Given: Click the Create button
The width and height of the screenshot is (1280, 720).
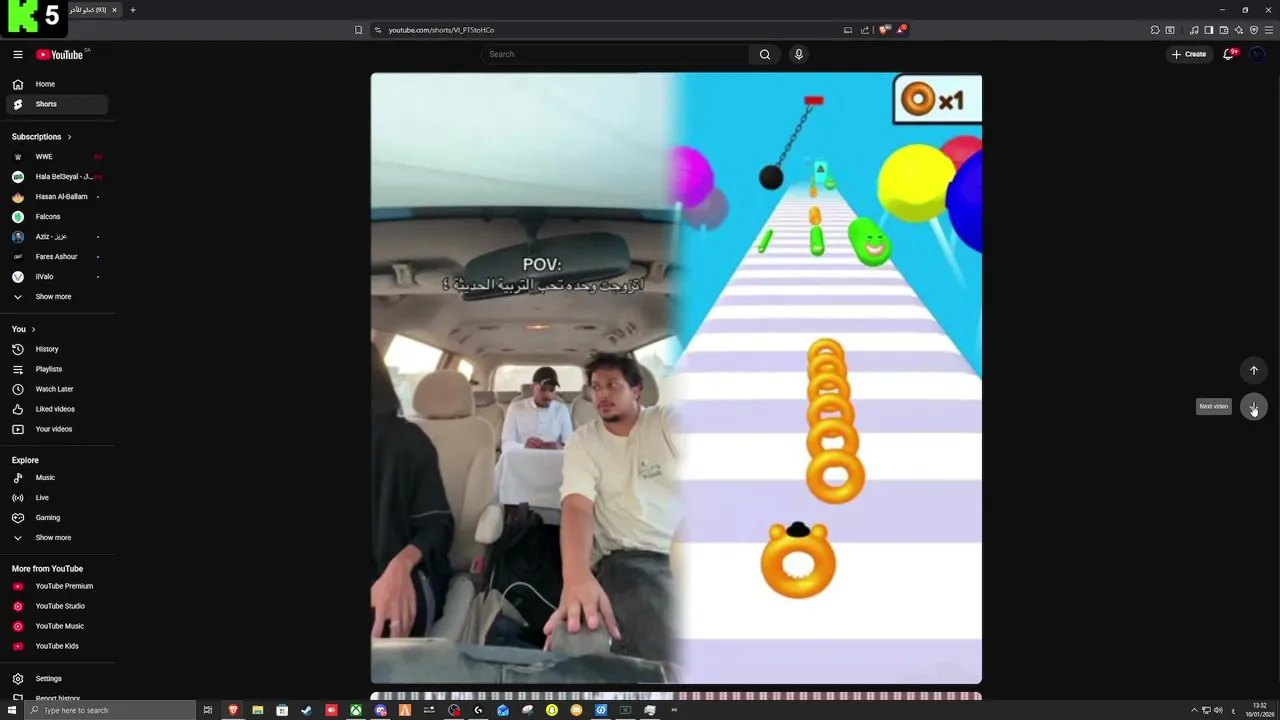Looking at the screenshot, I should point(1189,54).
